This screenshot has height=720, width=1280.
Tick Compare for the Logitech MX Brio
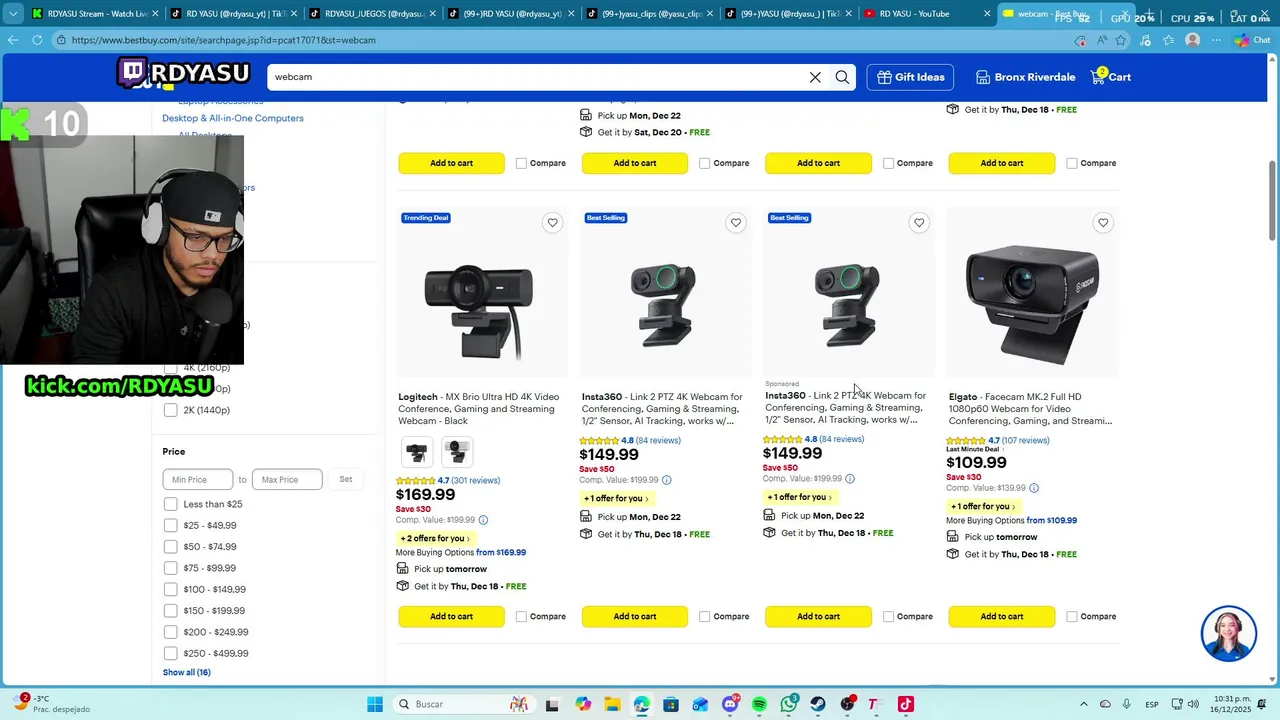[521, 616]
